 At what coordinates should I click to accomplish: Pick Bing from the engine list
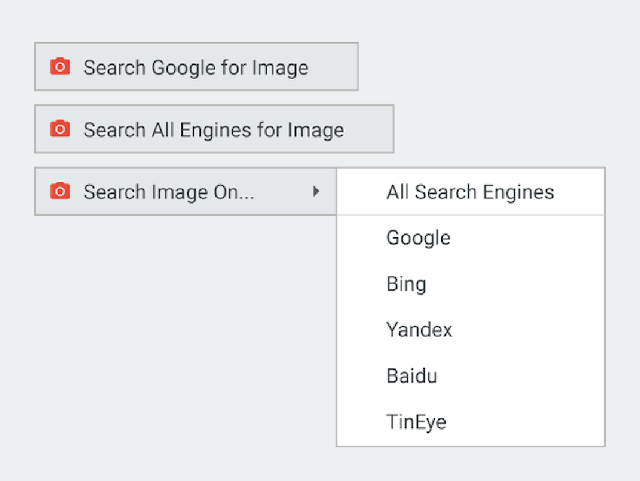[x=471, y=284]
